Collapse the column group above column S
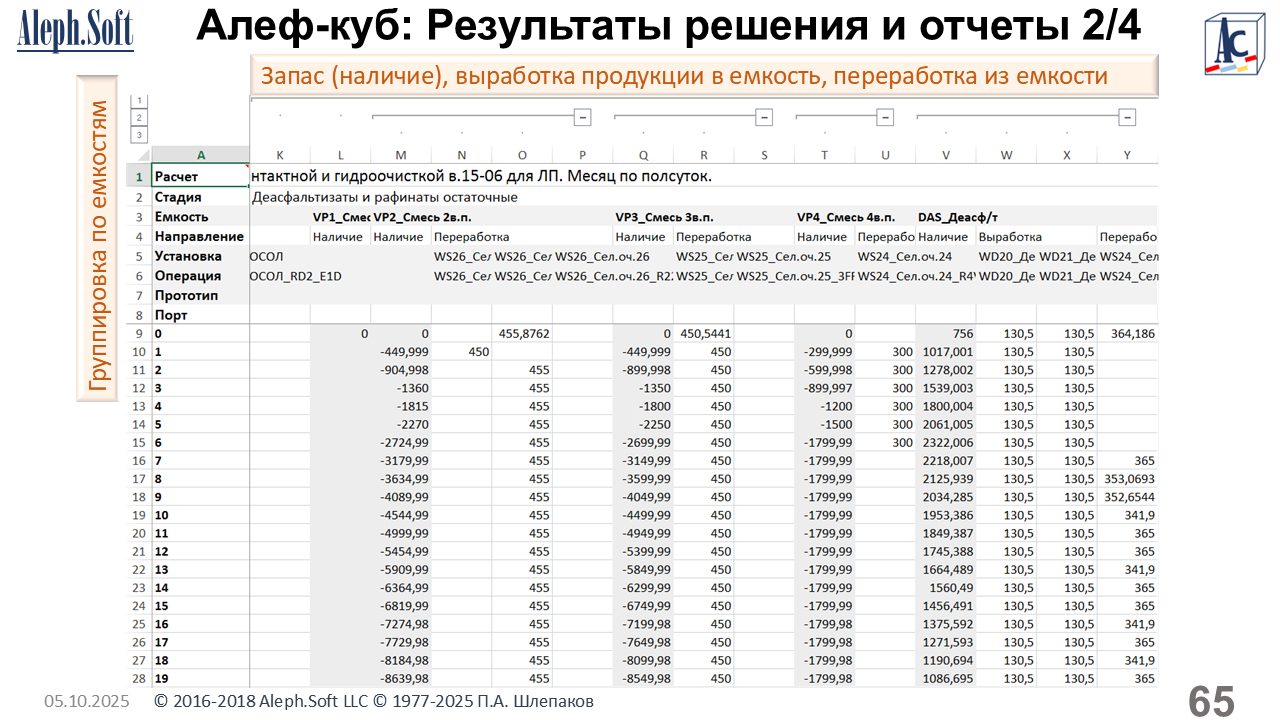This screenshot has width=1280, height=720. point(764,118)
